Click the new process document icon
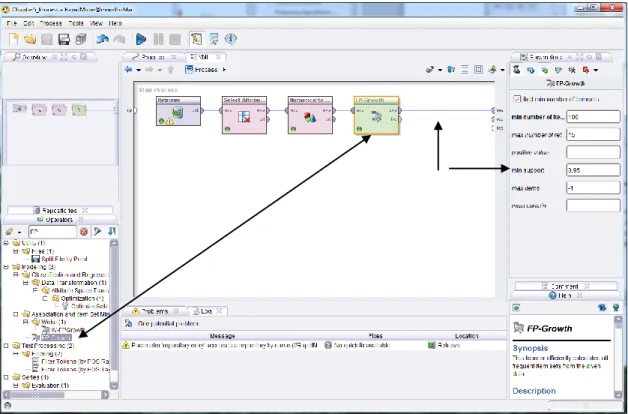This screenshot has width=628, height=414. click(14, 39)
